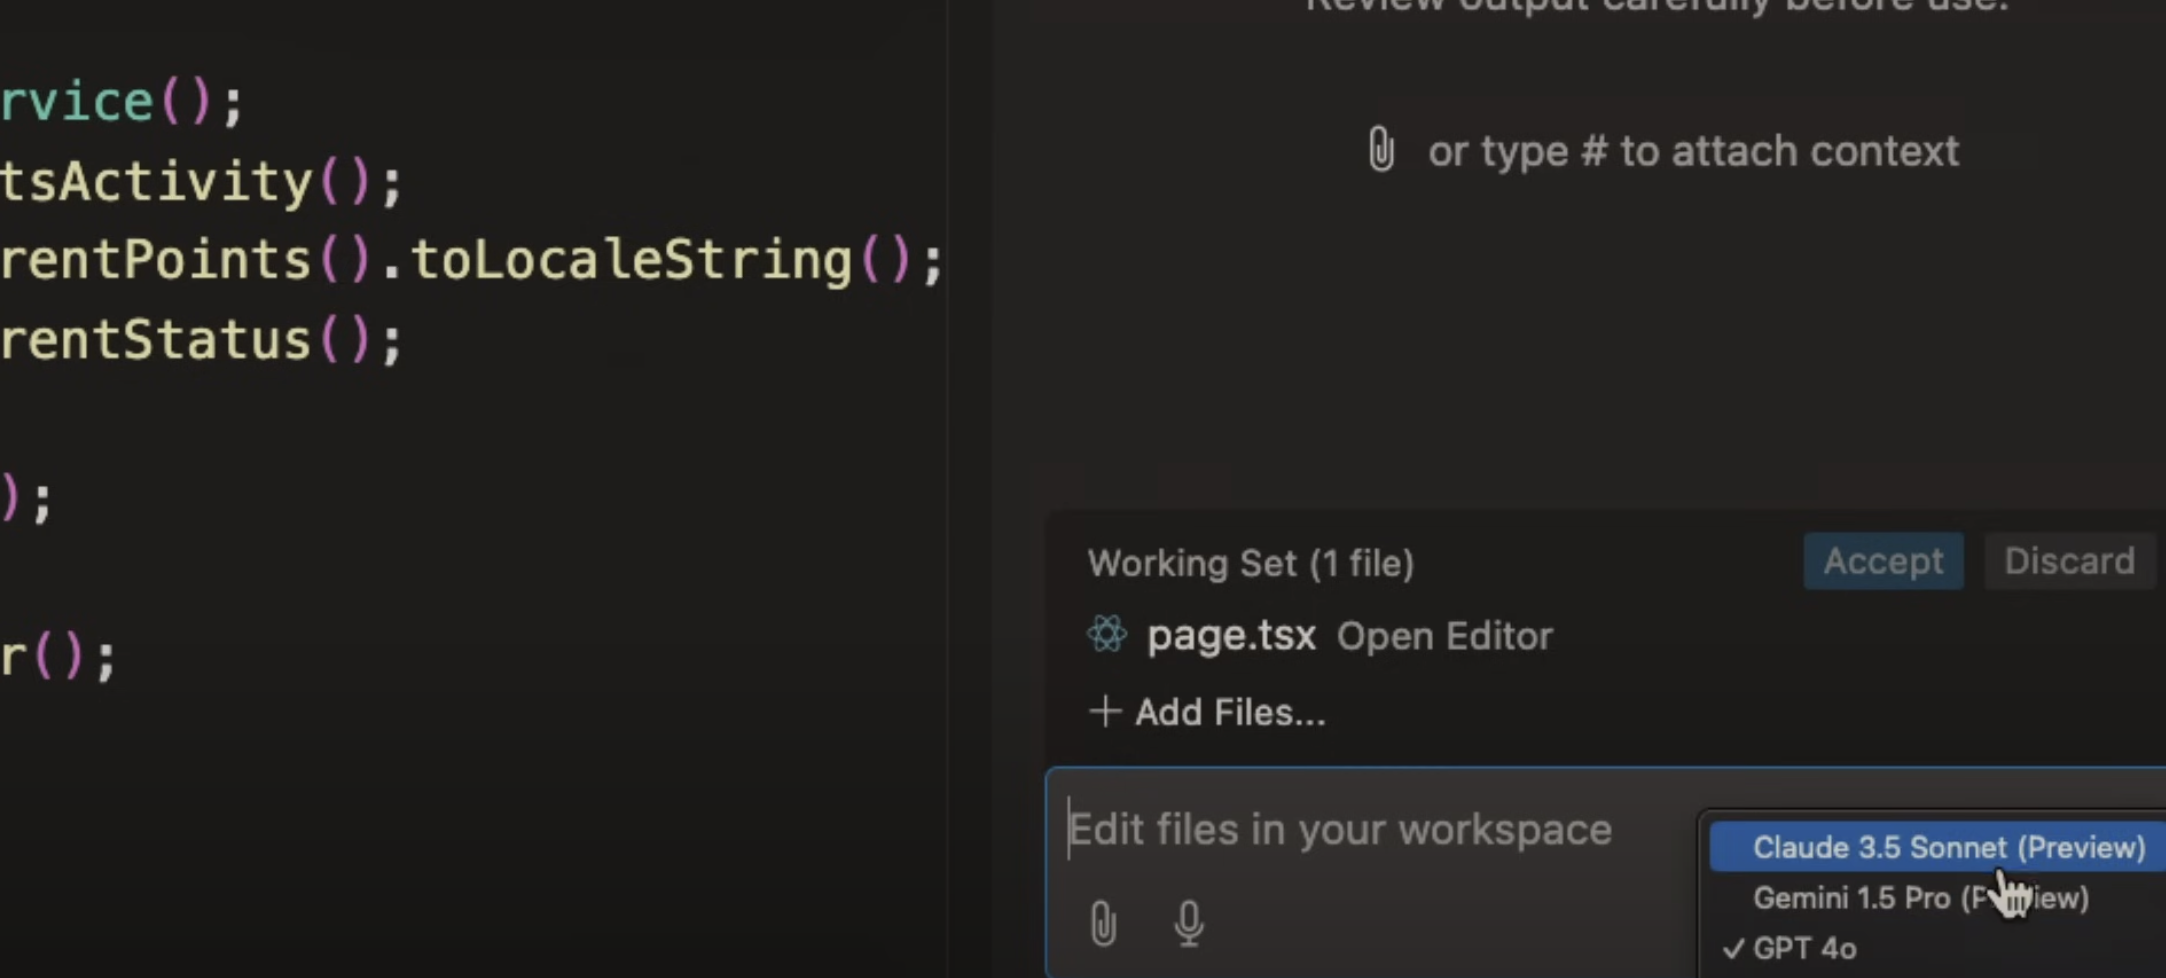
Task: Click the checkmark next to GPT 4o
Action: pyautogui.click(x=1734, y=948)
